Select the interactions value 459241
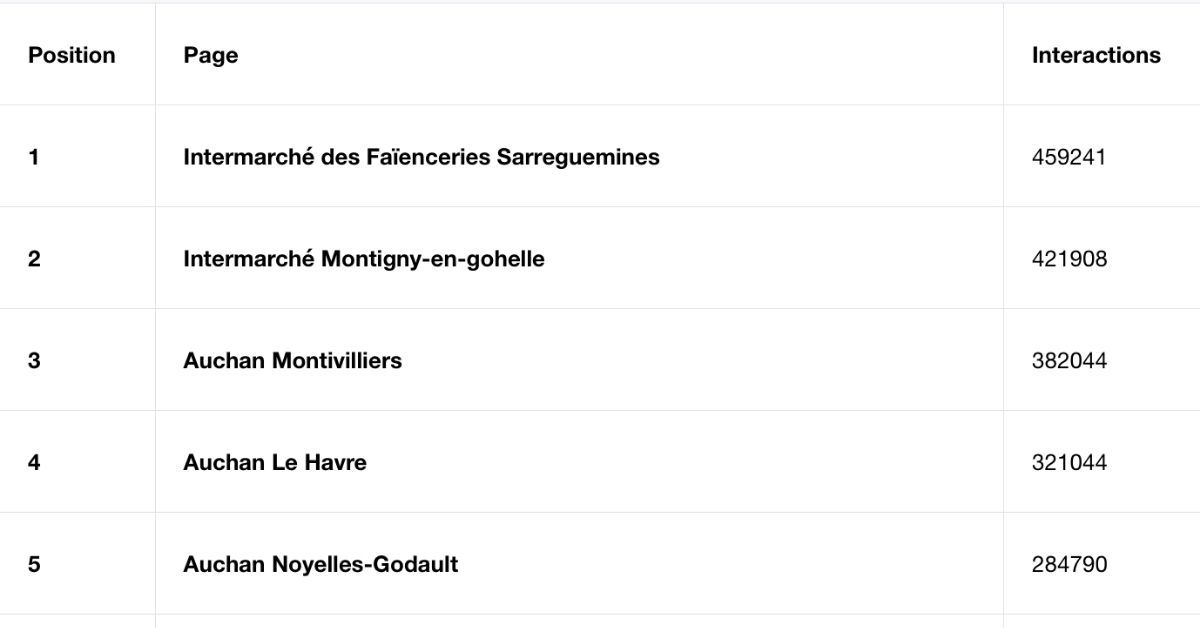 click(1069, 157)
